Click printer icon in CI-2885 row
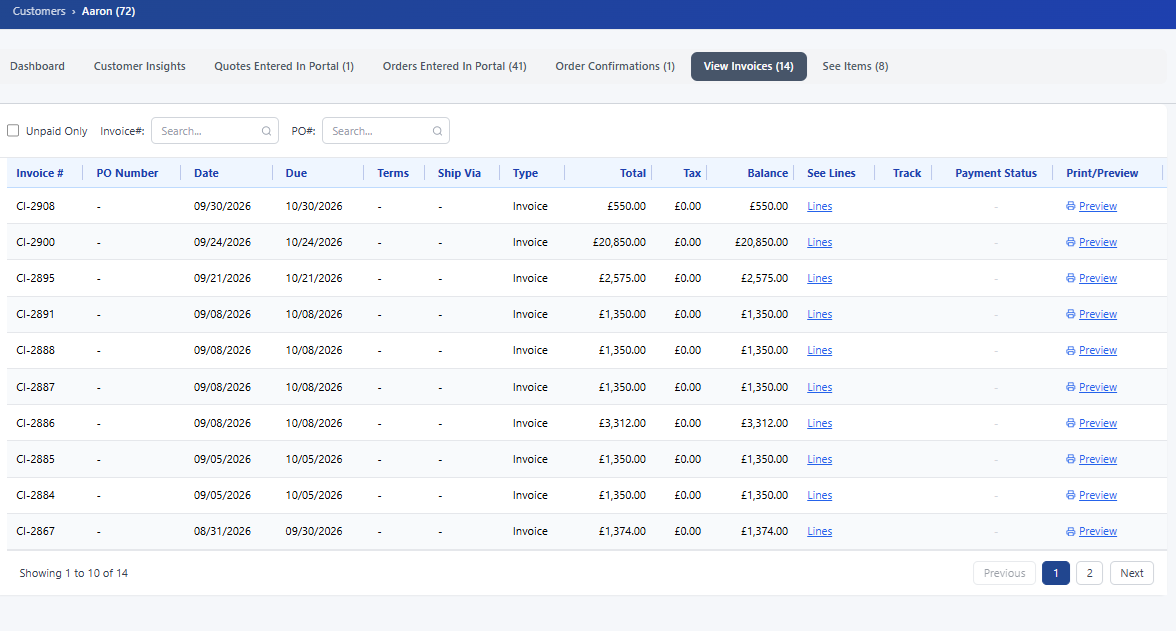Viewport: 1176px width, 631px height. pyautogui.click(x=1070, y=458)
